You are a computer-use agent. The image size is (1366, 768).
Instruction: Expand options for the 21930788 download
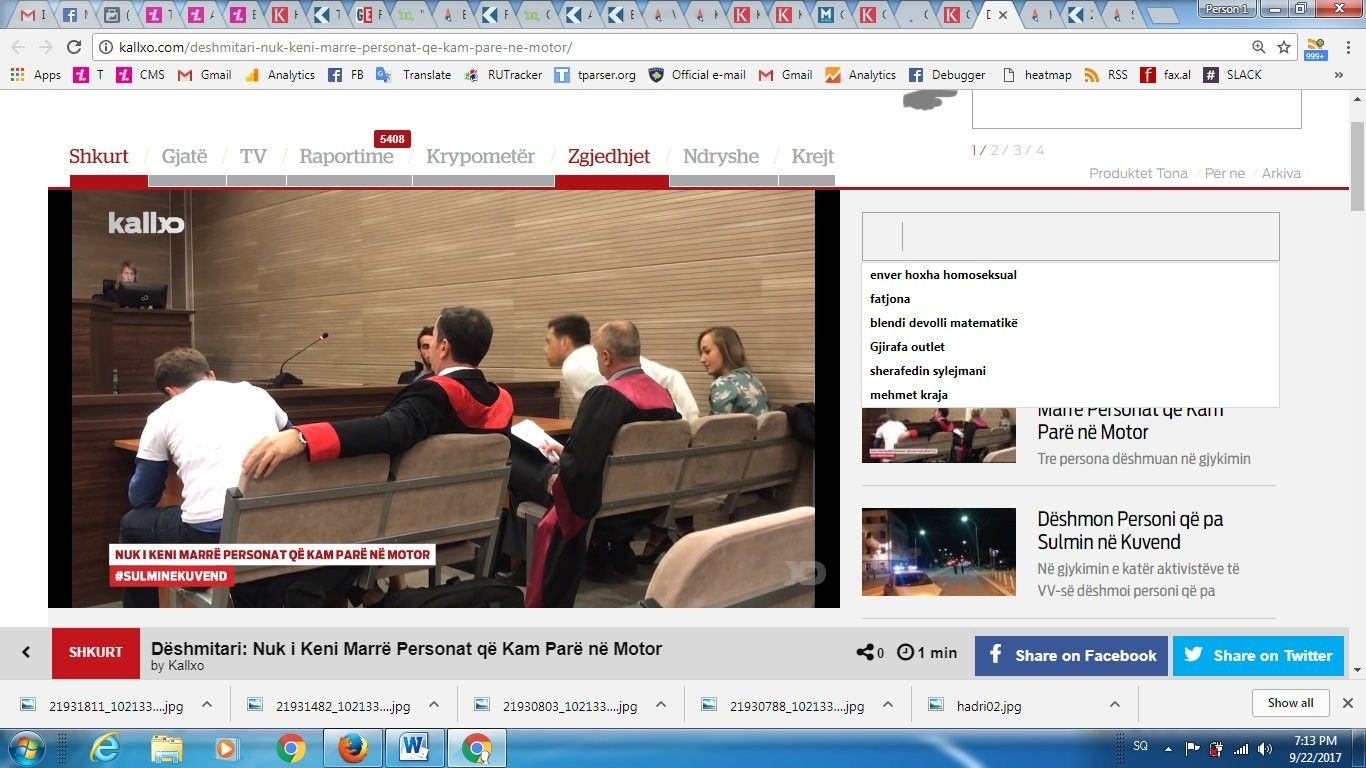888,705
